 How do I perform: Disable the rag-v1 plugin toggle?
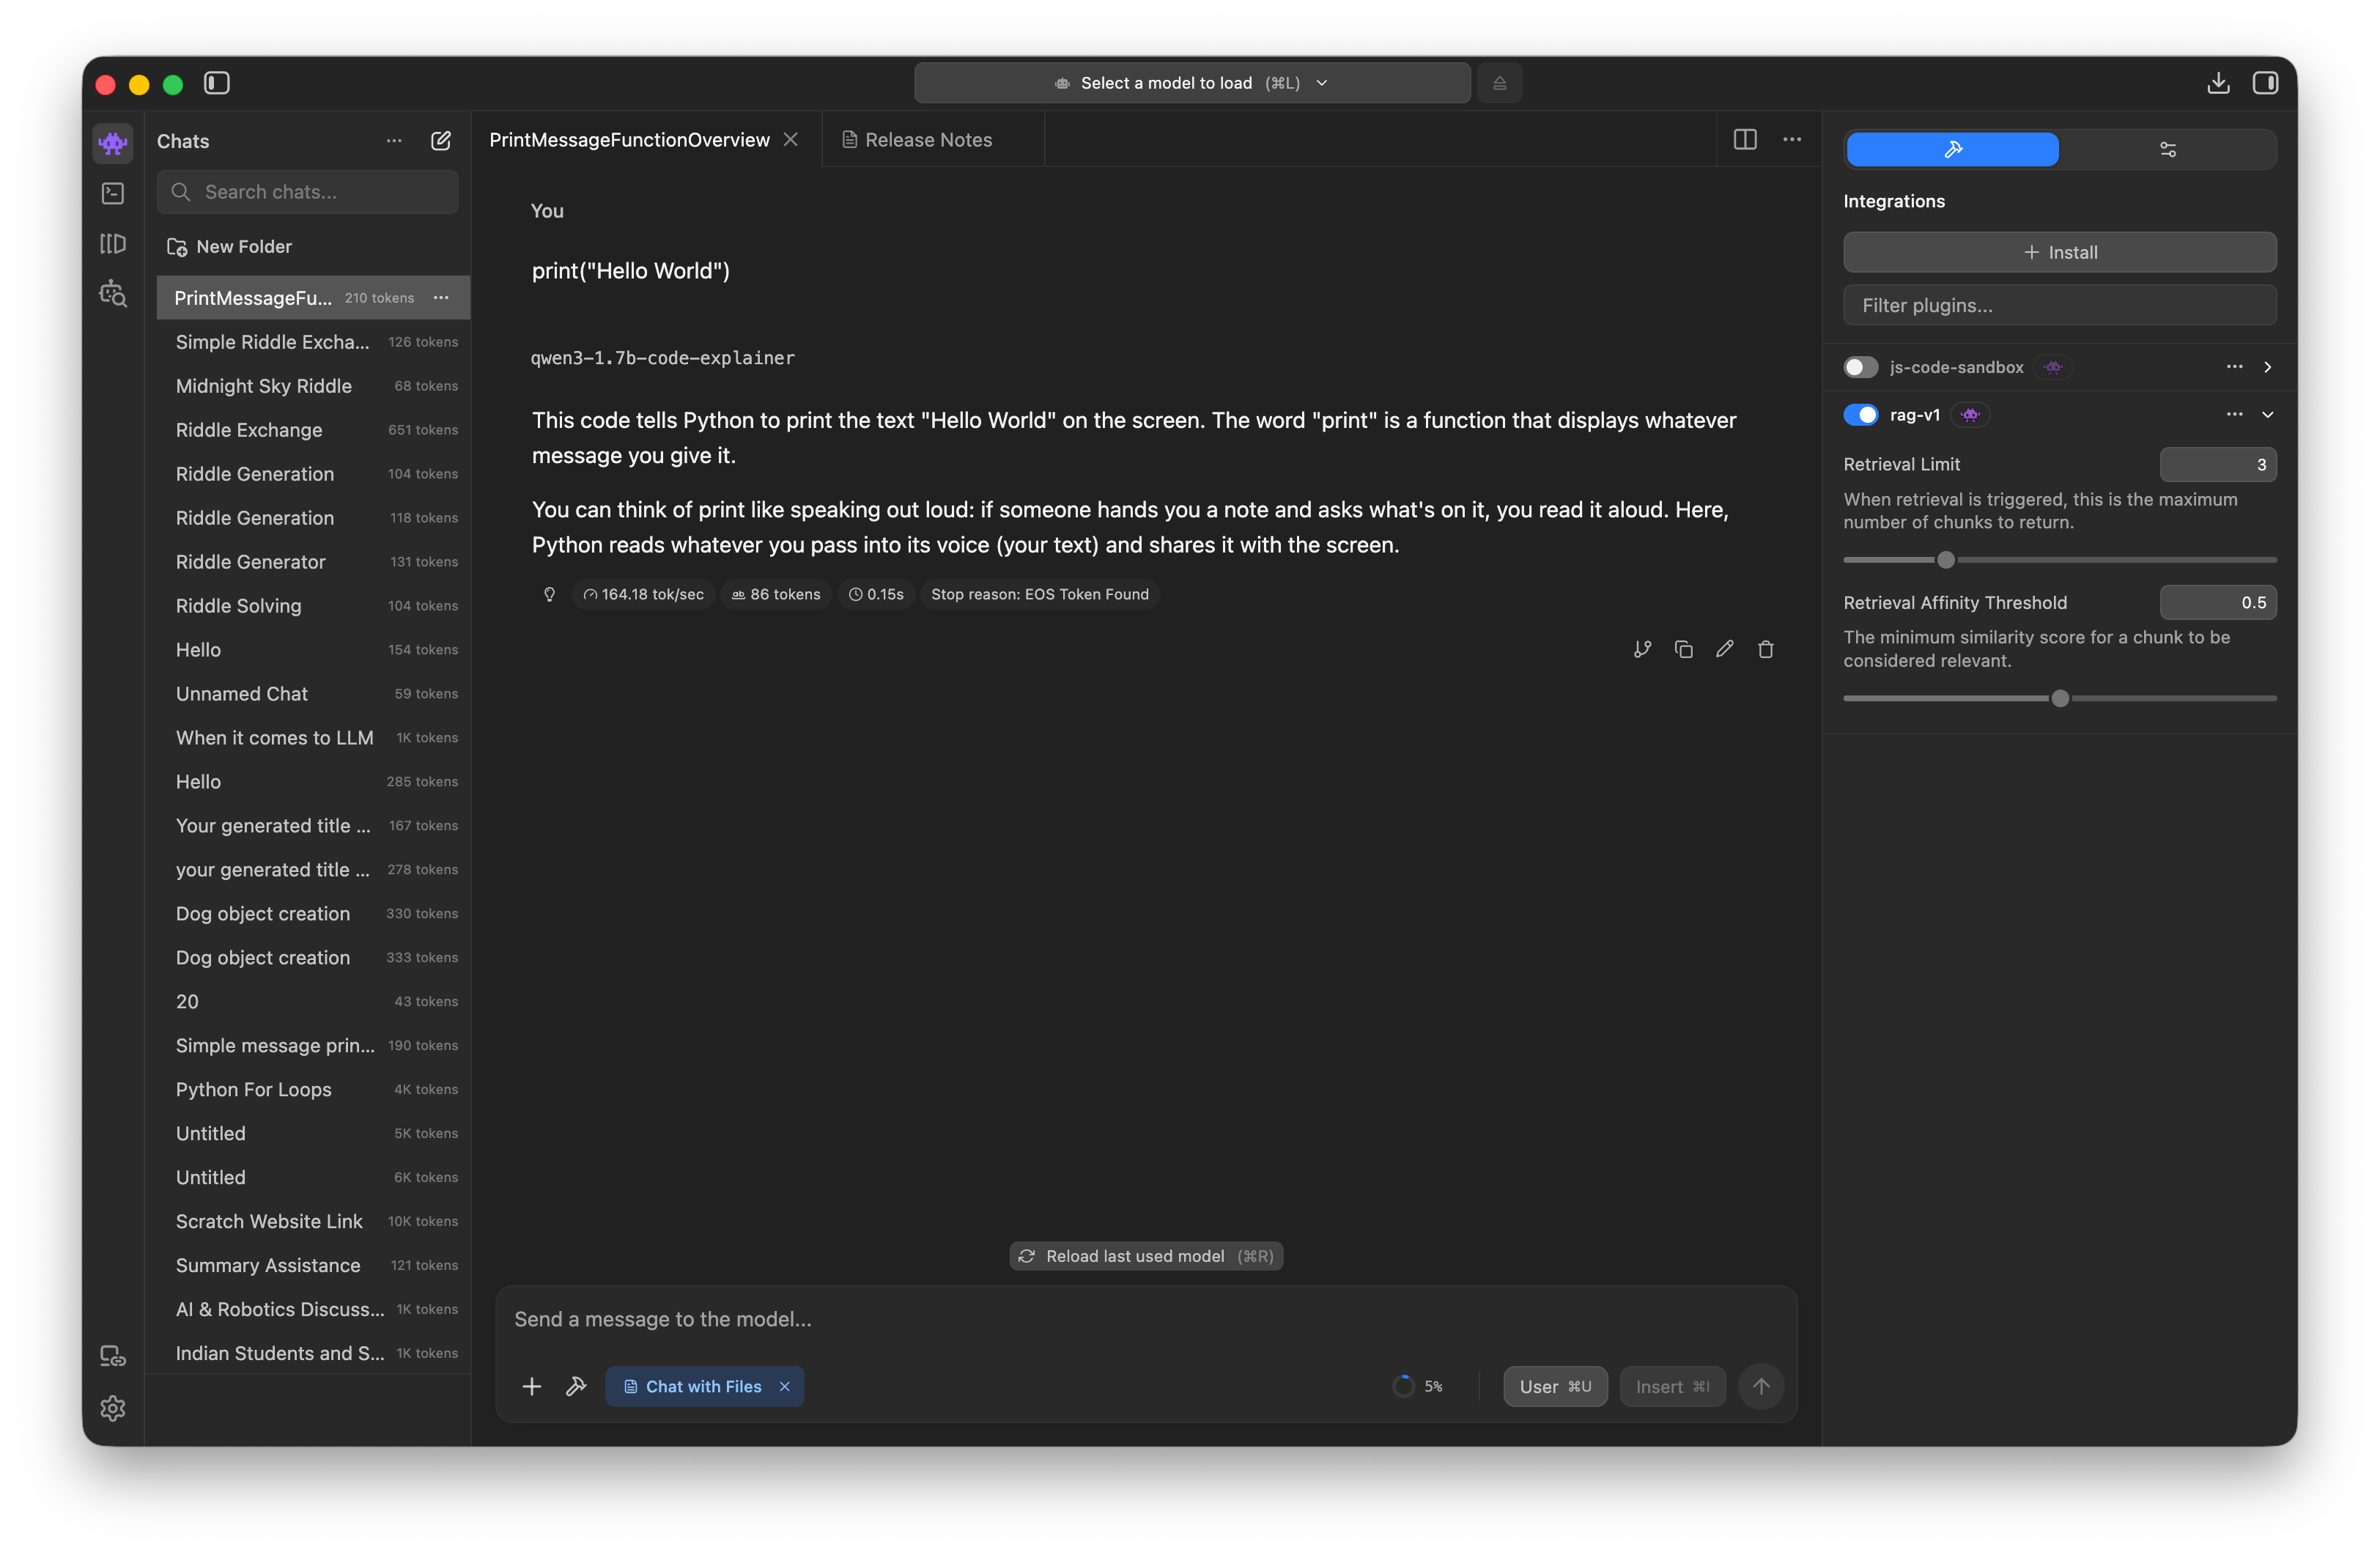coord(1860,415)
